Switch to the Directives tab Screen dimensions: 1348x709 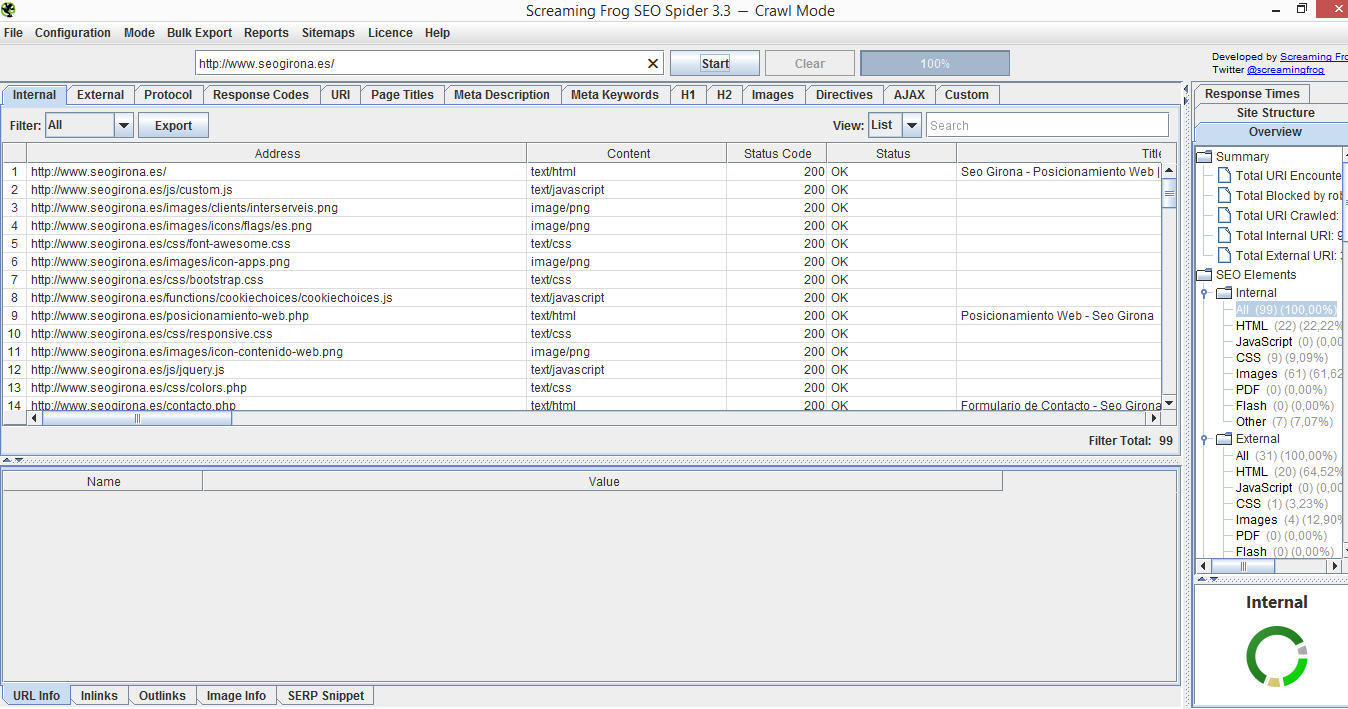(x=844, y=95)
